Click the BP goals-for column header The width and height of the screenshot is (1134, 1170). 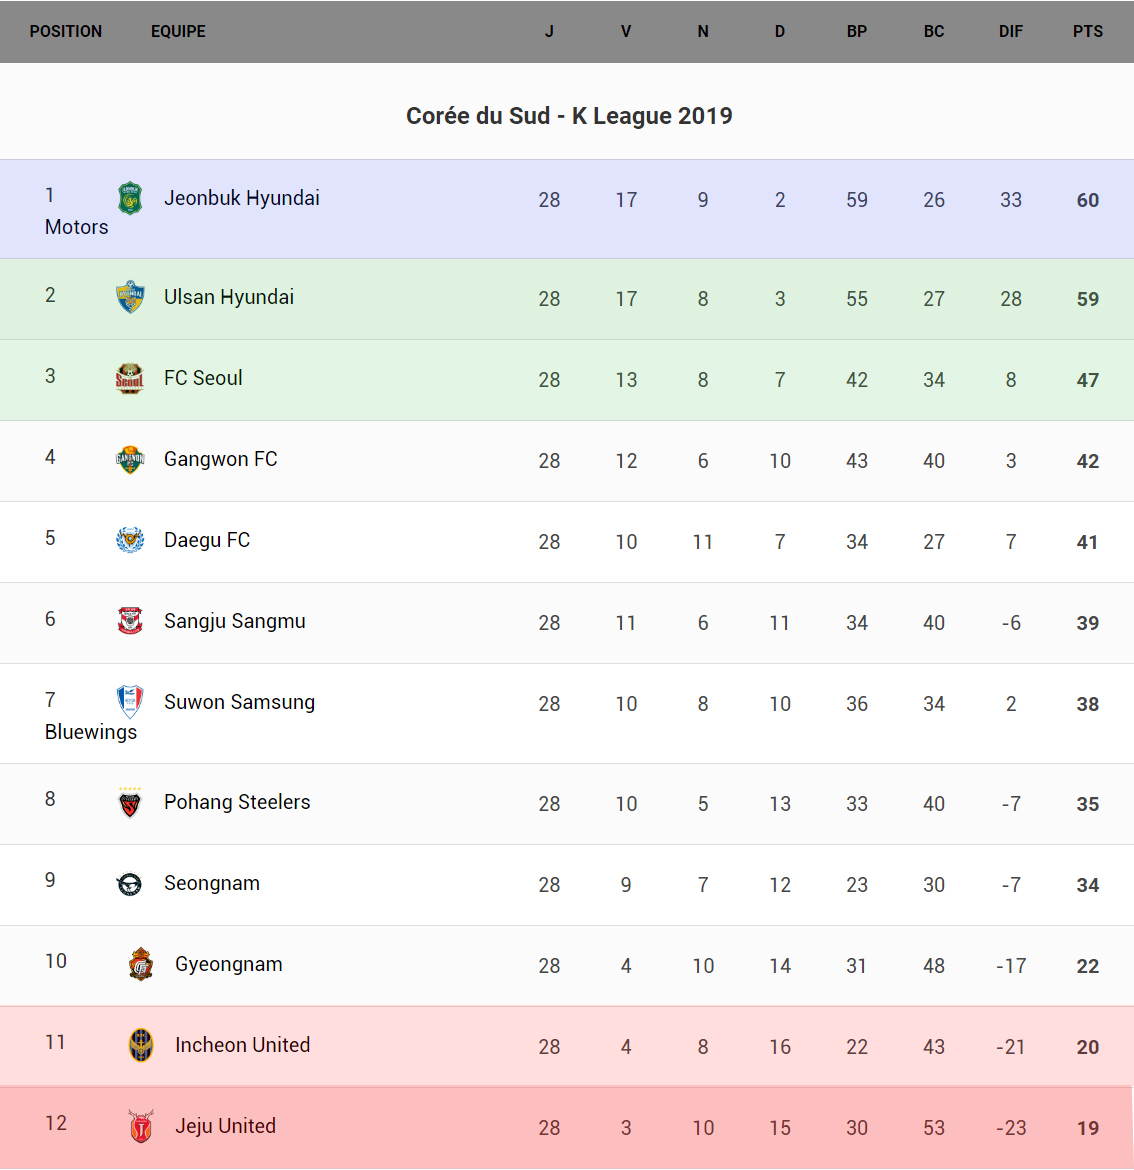tap(857, 31)
